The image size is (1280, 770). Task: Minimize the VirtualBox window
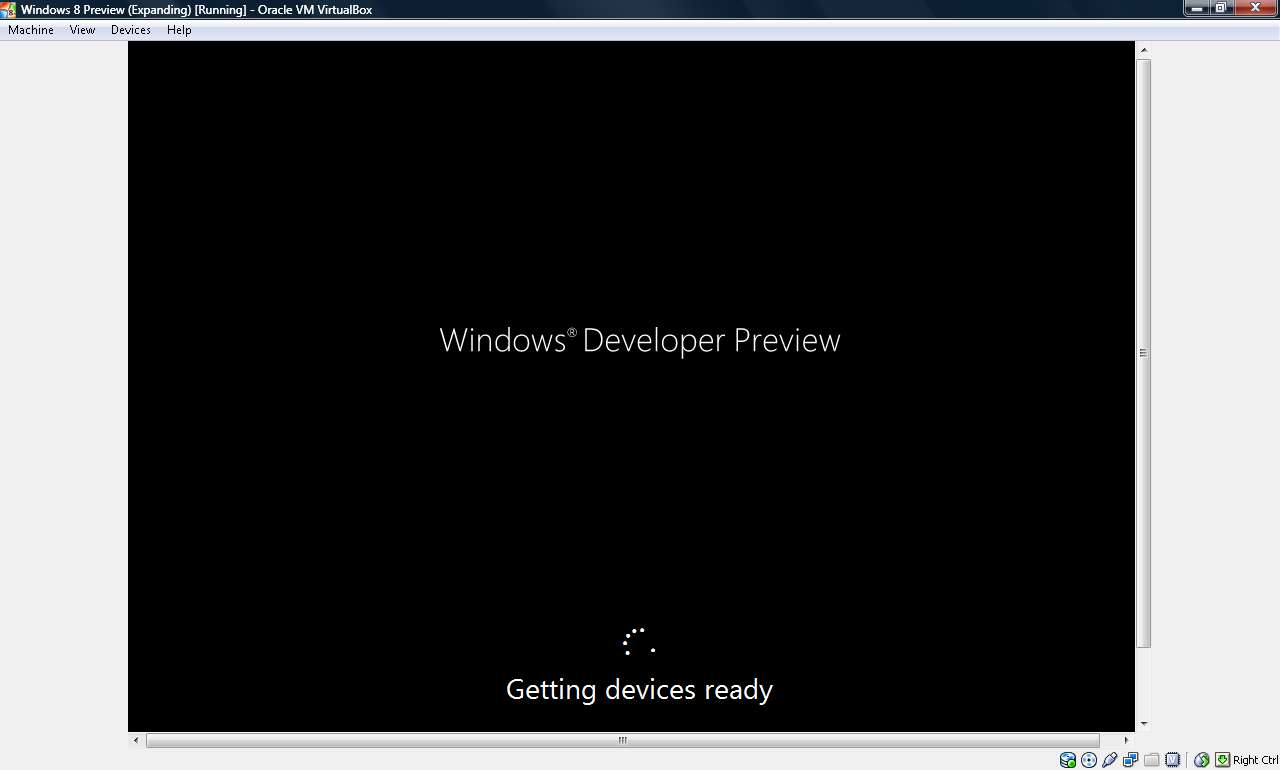pos(1197,8)
